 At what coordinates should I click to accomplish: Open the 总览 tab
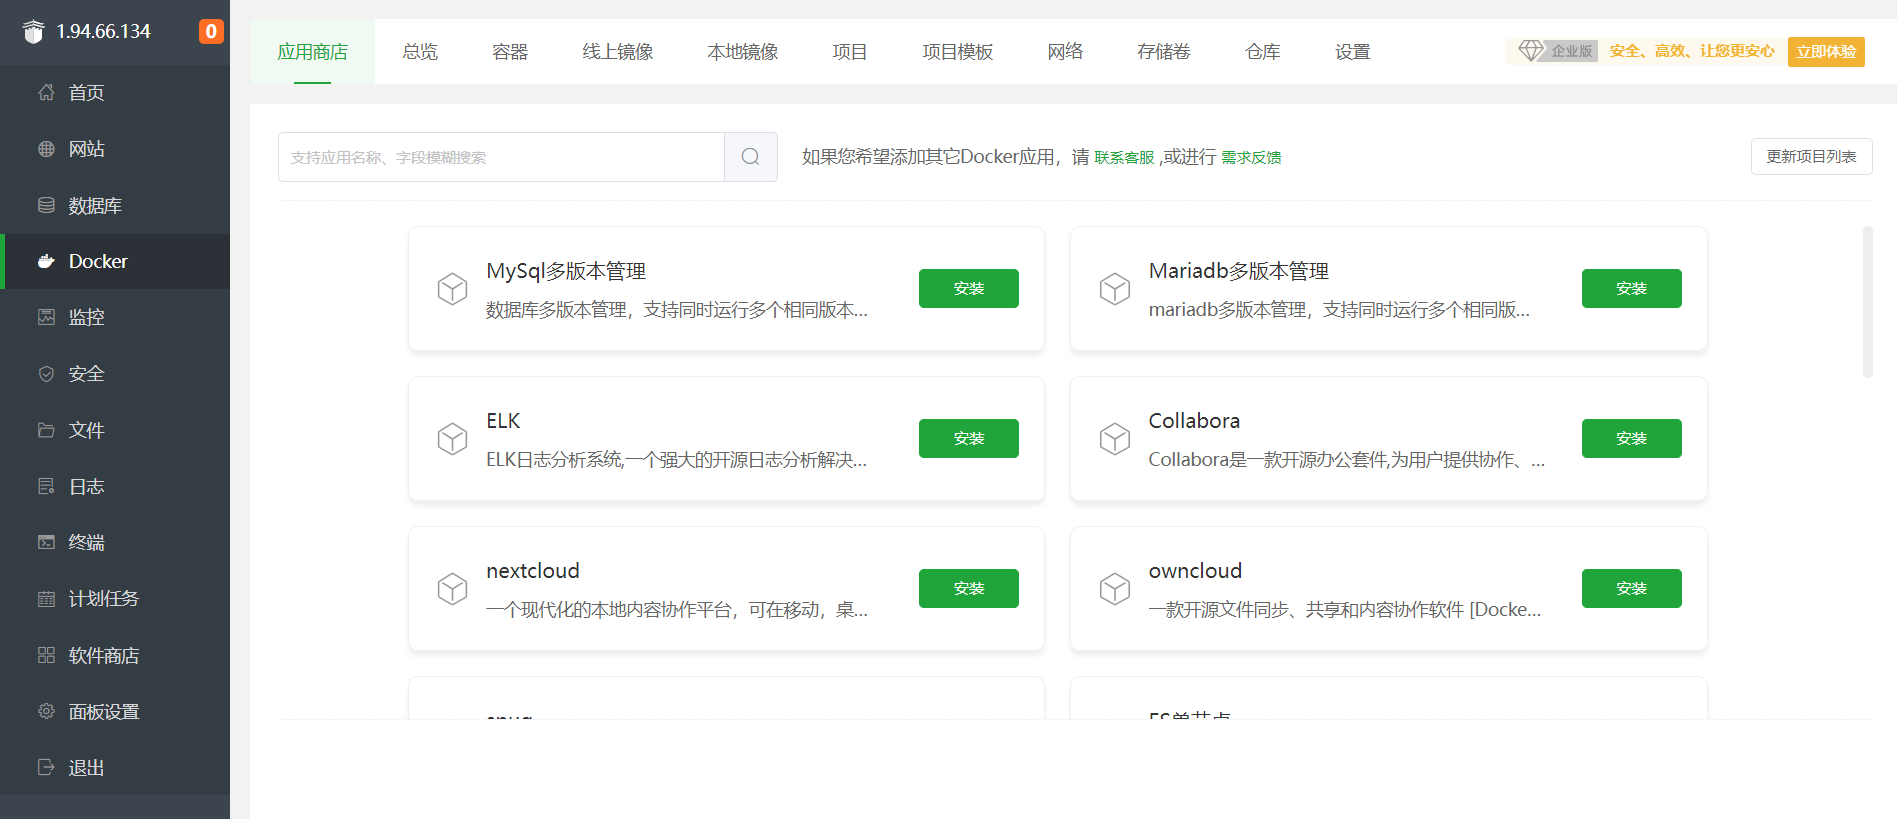[x=420, y=52]
